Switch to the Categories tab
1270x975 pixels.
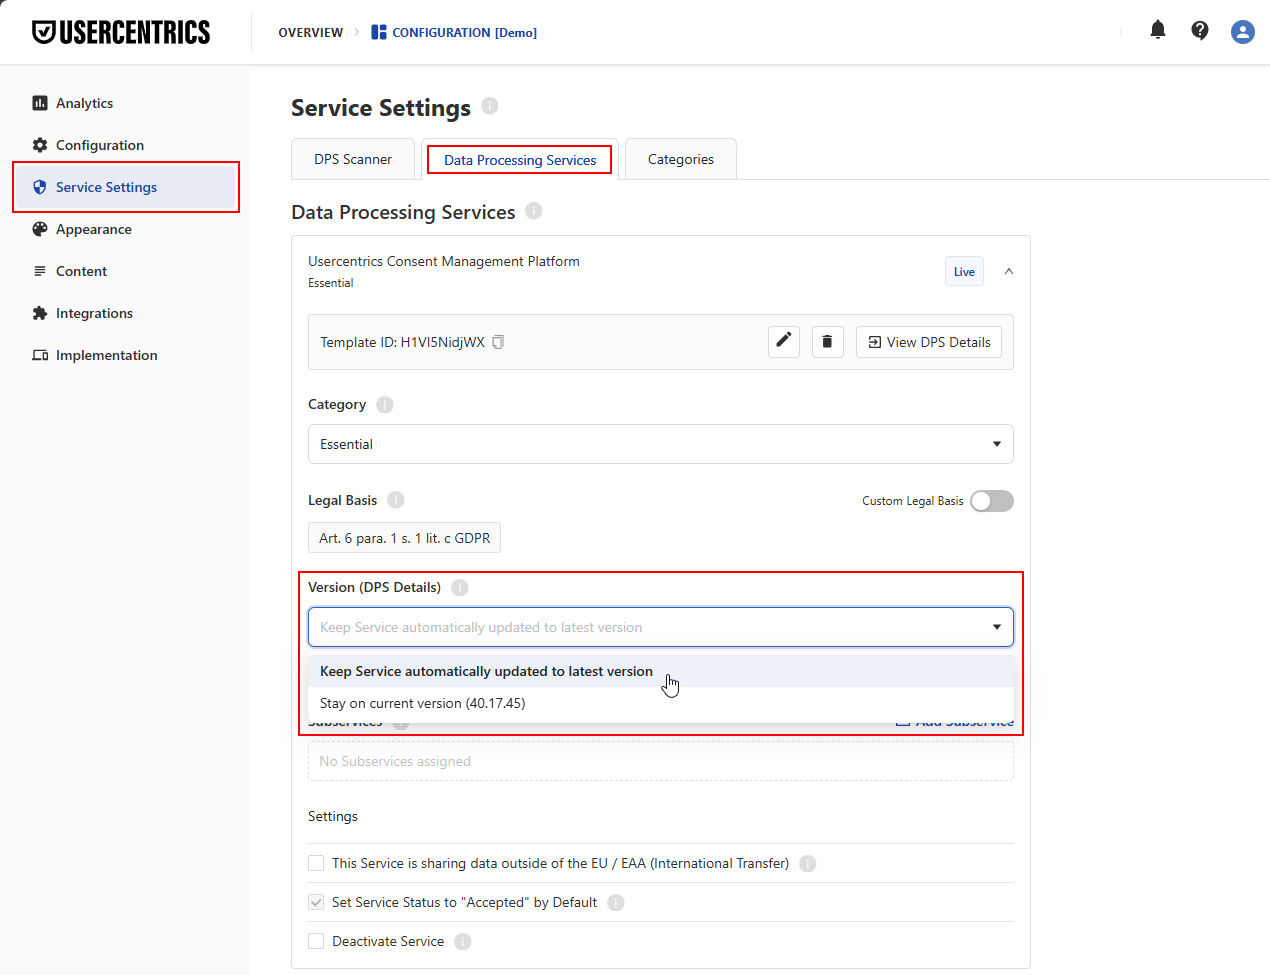(x=681, y=159)
